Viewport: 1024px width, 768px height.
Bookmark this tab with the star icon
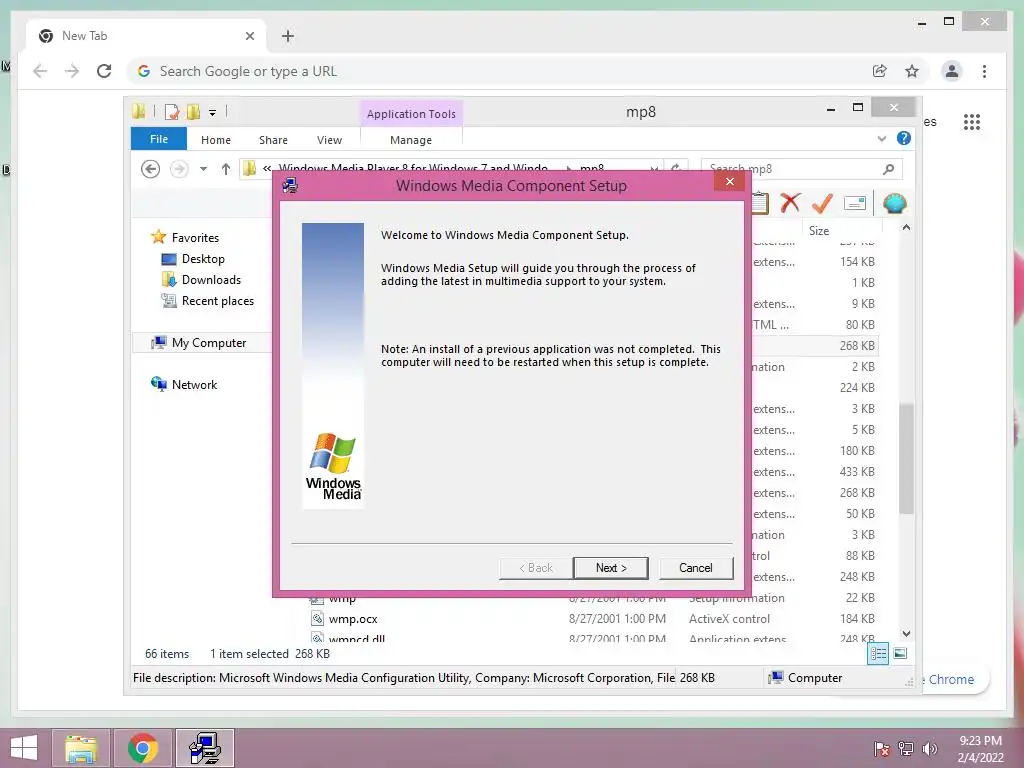coord(912,71)
